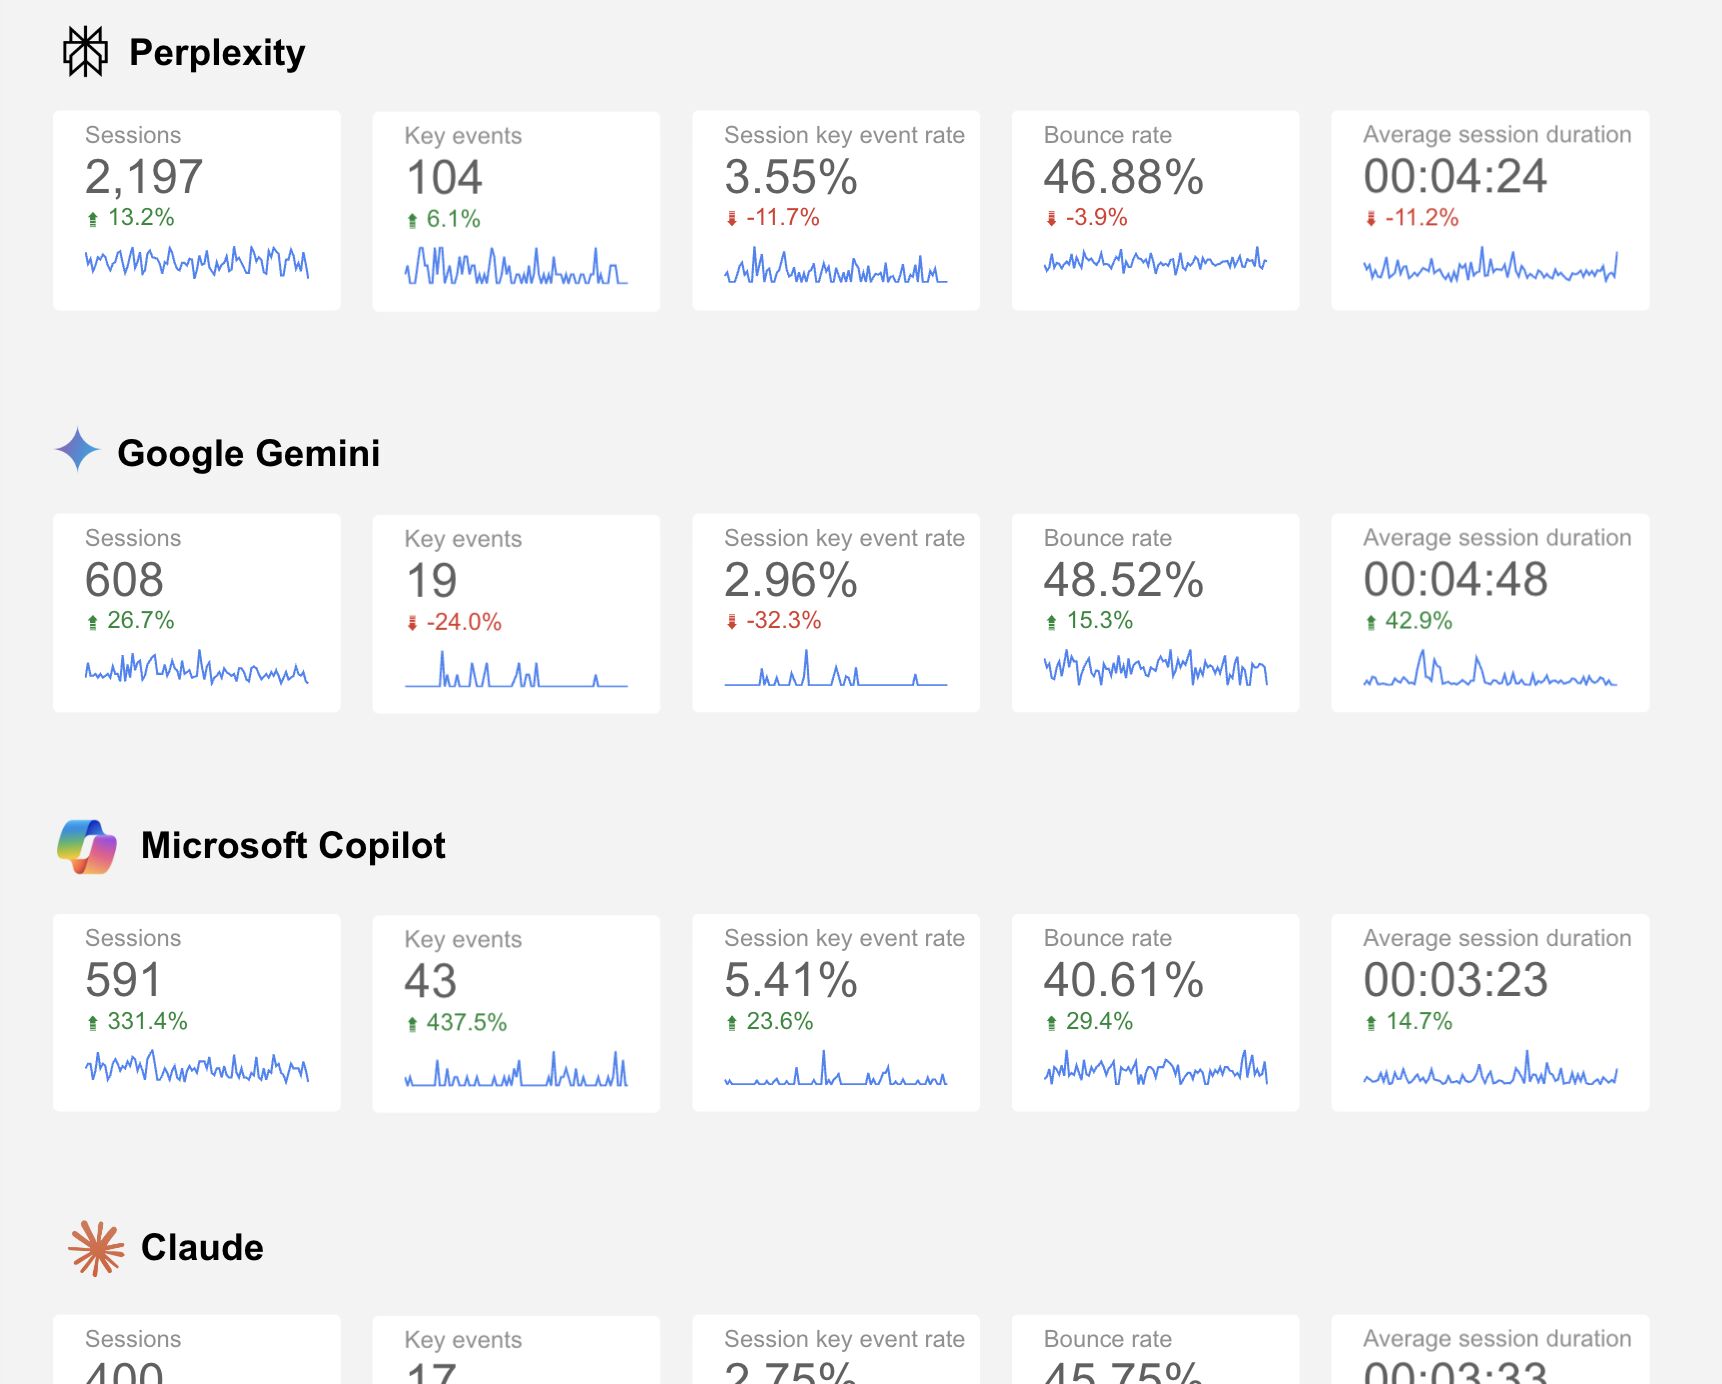
Task: Click Copilot's Key events sparkline chart
Action: (x=515, y=1070)
